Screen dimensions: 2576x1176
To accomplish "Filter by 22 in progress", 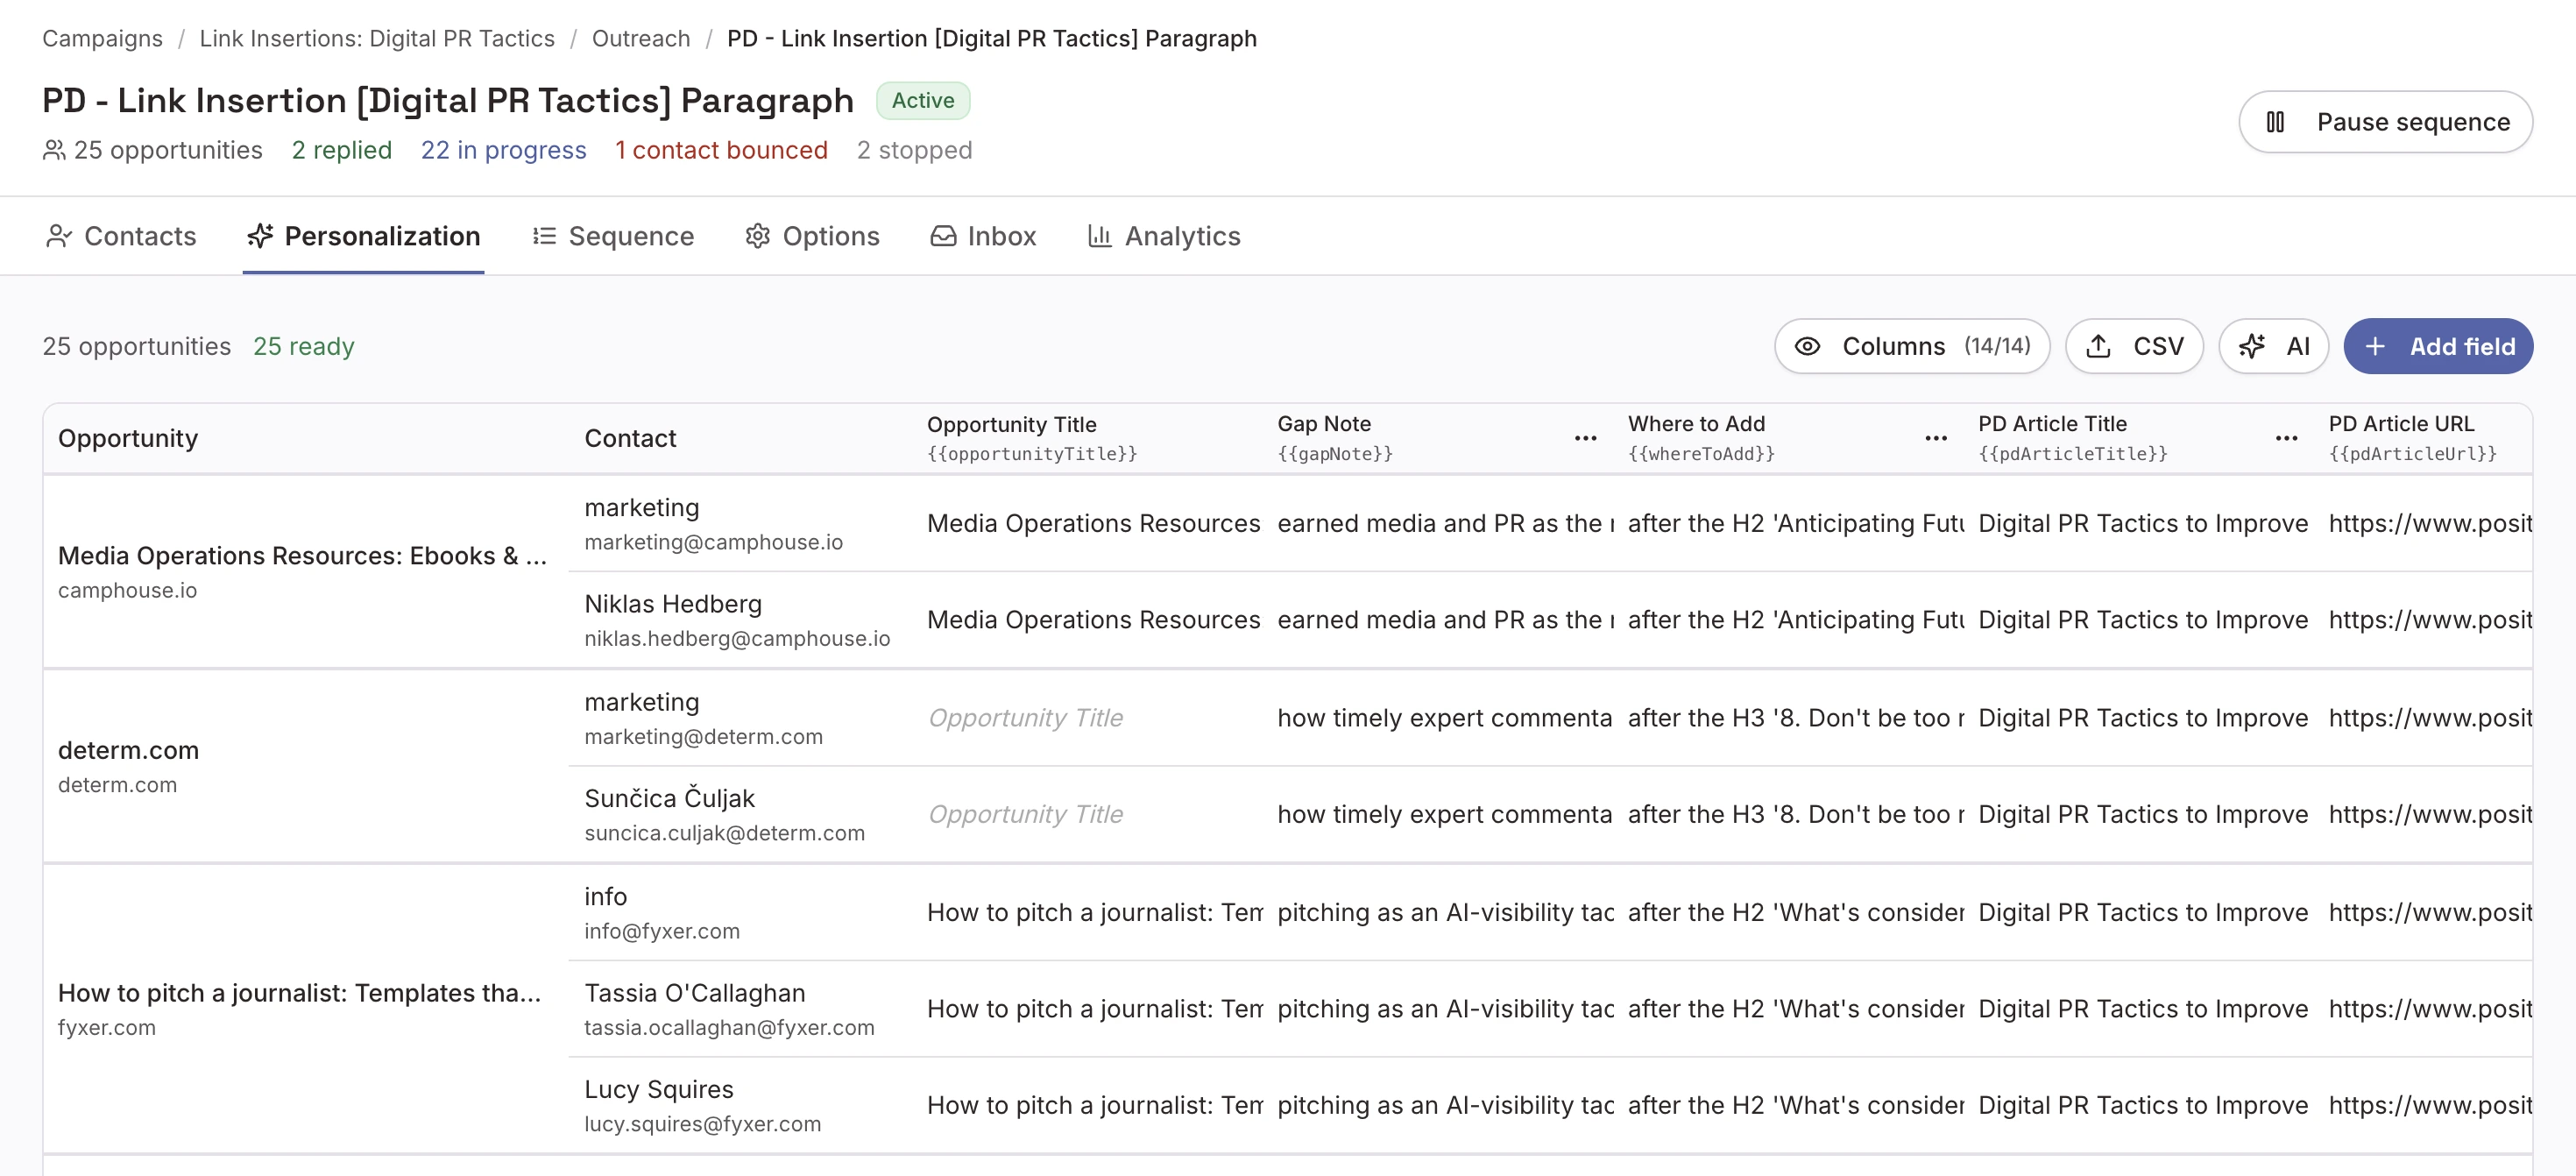I will 503,150.
